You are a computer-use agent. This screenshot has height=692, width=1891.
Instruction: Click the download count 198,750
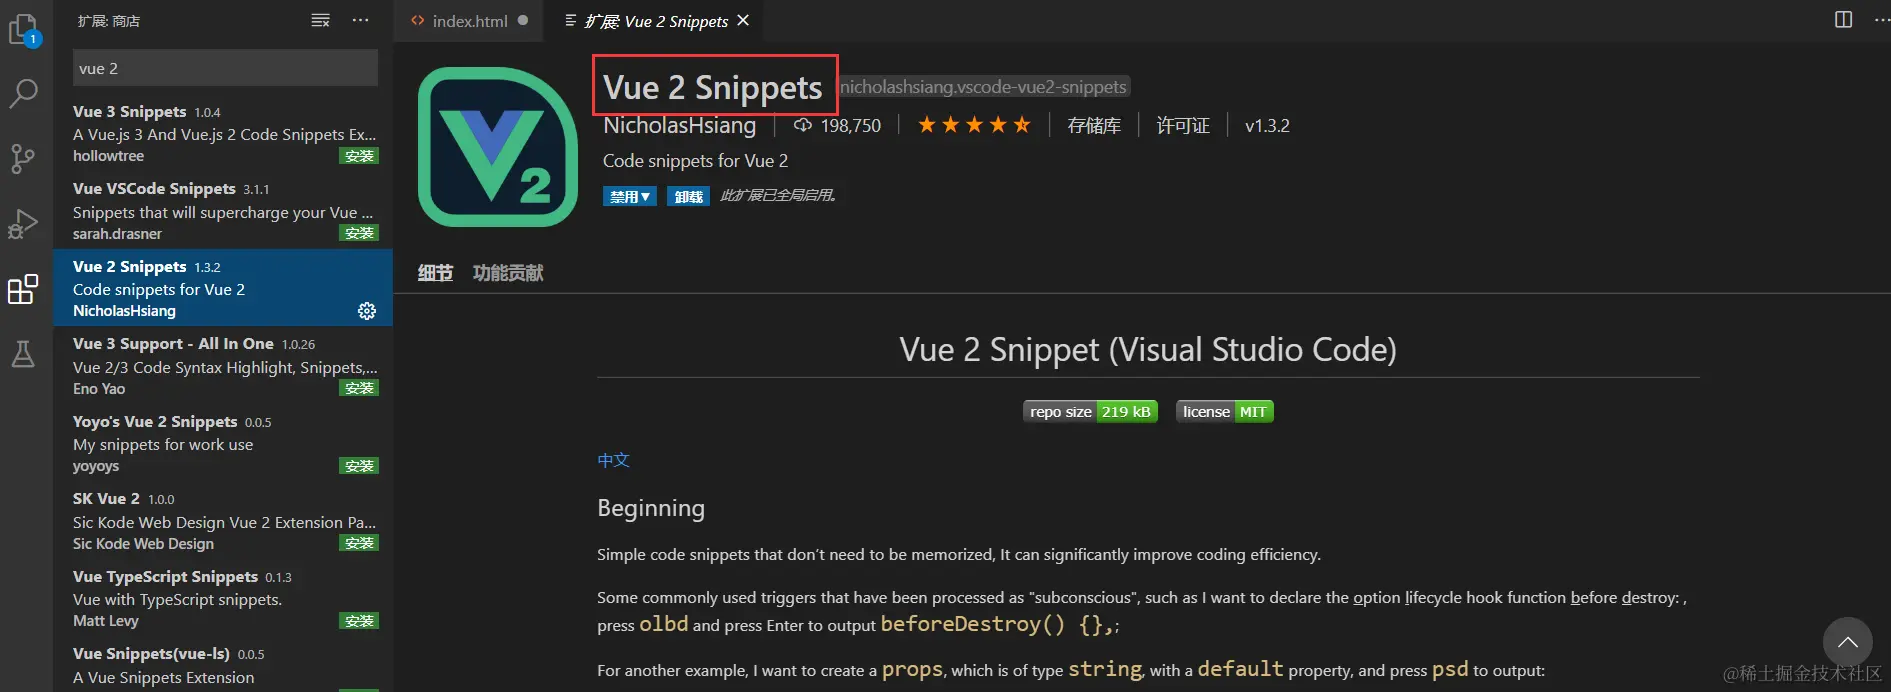(x=838, y=125)
